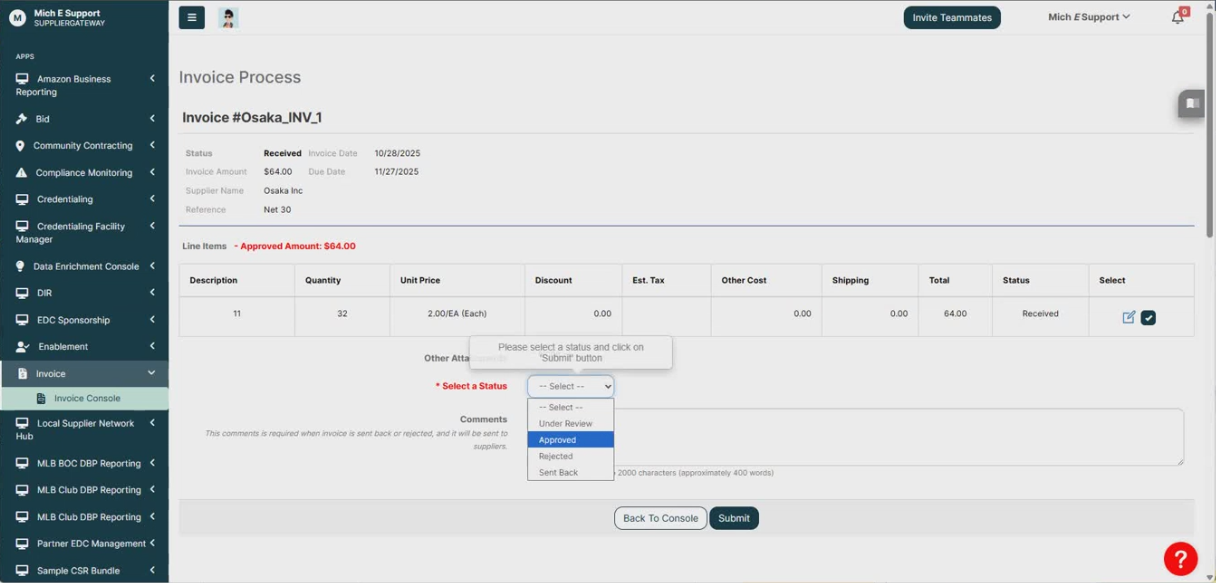Click the hamburger menu icon
Screen dimensions: 1216x583
point(191,17)
